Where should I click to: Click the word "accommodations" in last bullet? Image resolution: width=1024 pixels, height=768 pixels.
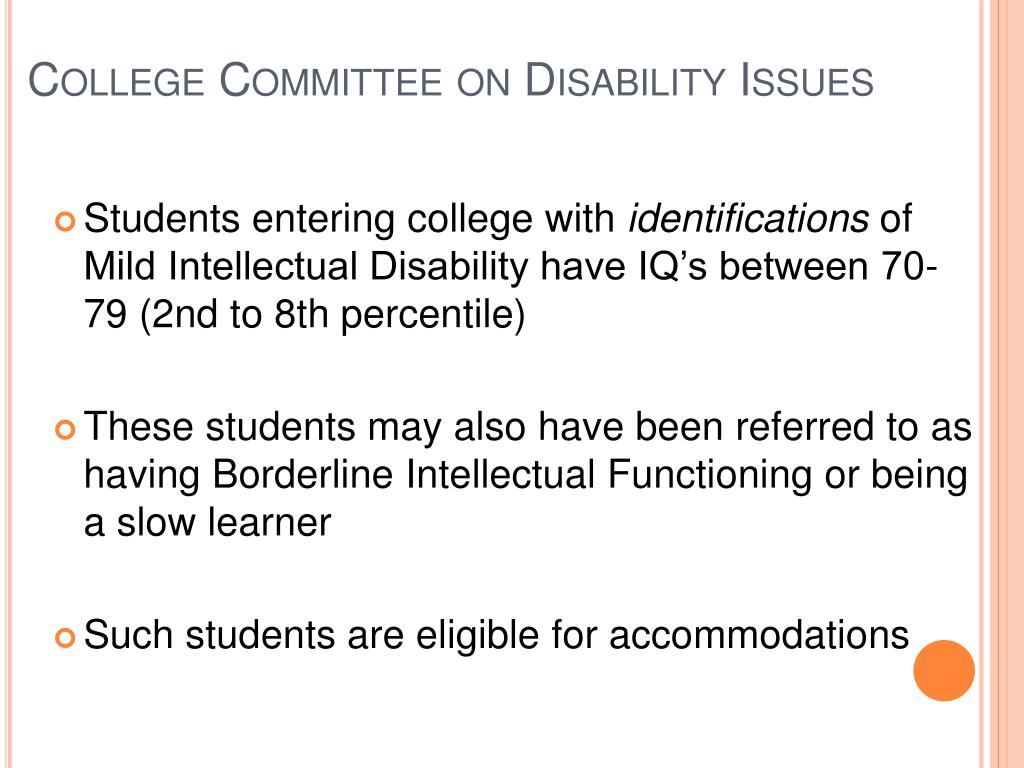pyautogui.click(x=759, y=635)
